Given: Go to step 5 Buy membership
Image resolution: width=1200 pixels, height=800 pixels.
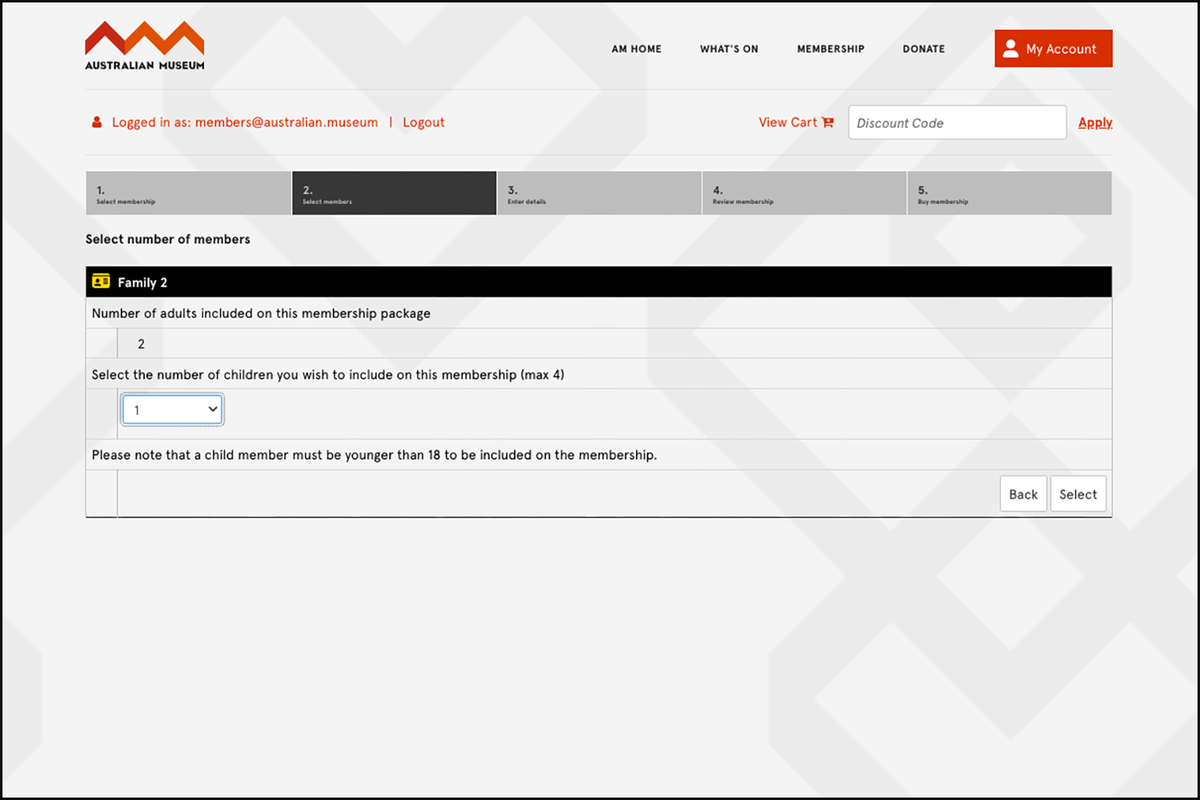Looking at the screenshot, I should (1008, 193).
